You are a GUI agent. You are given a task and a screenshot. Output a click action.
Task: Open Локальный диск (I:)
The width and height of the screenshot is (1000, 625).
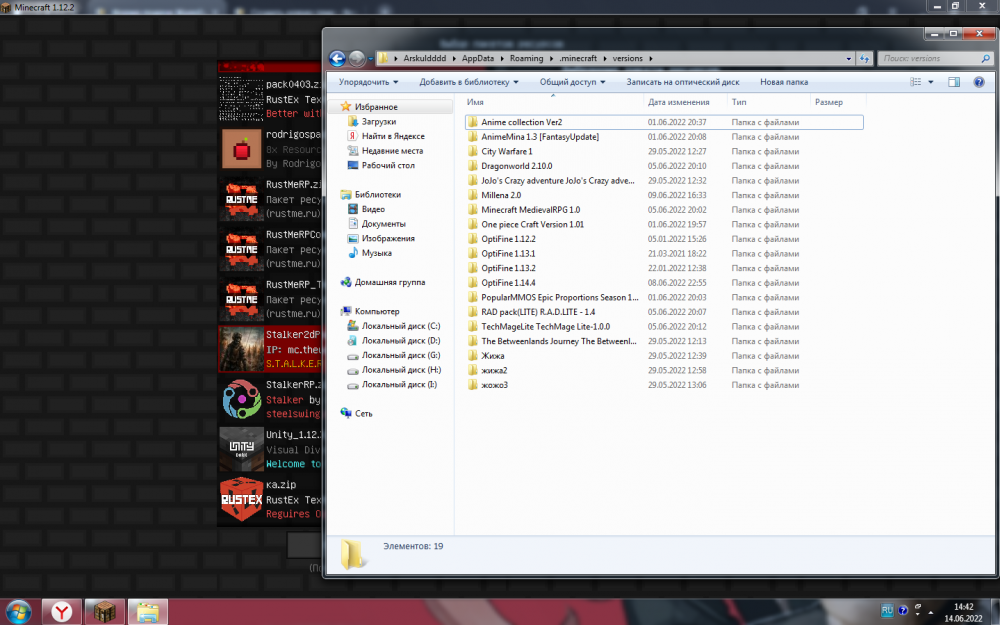399,385
